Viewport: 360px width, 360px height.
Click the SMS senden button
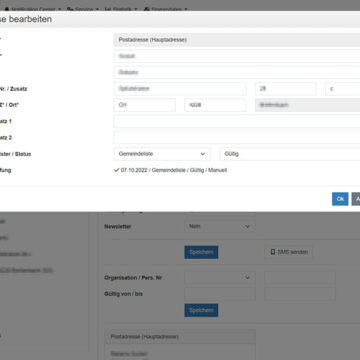[x=289, y=252]
